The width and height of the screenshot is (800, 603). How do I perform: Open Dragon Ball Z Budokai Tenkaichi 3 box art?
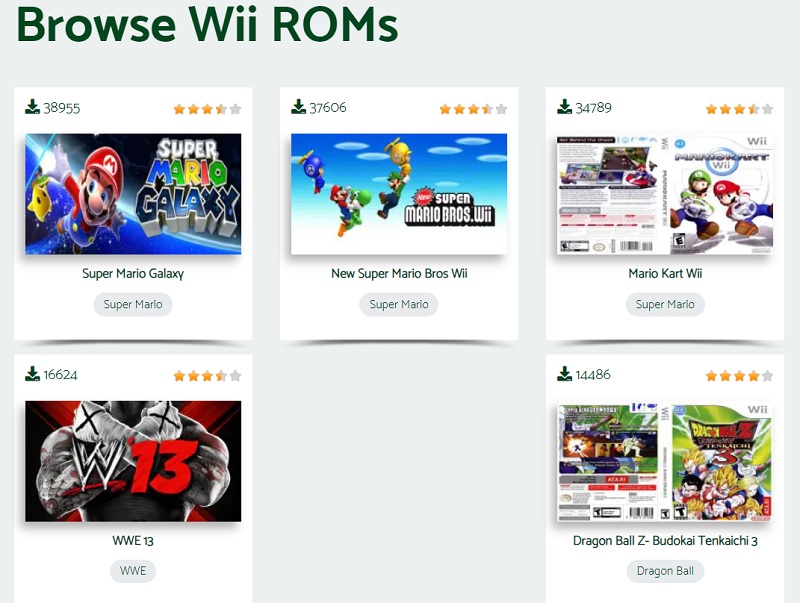tap(665, 461)
